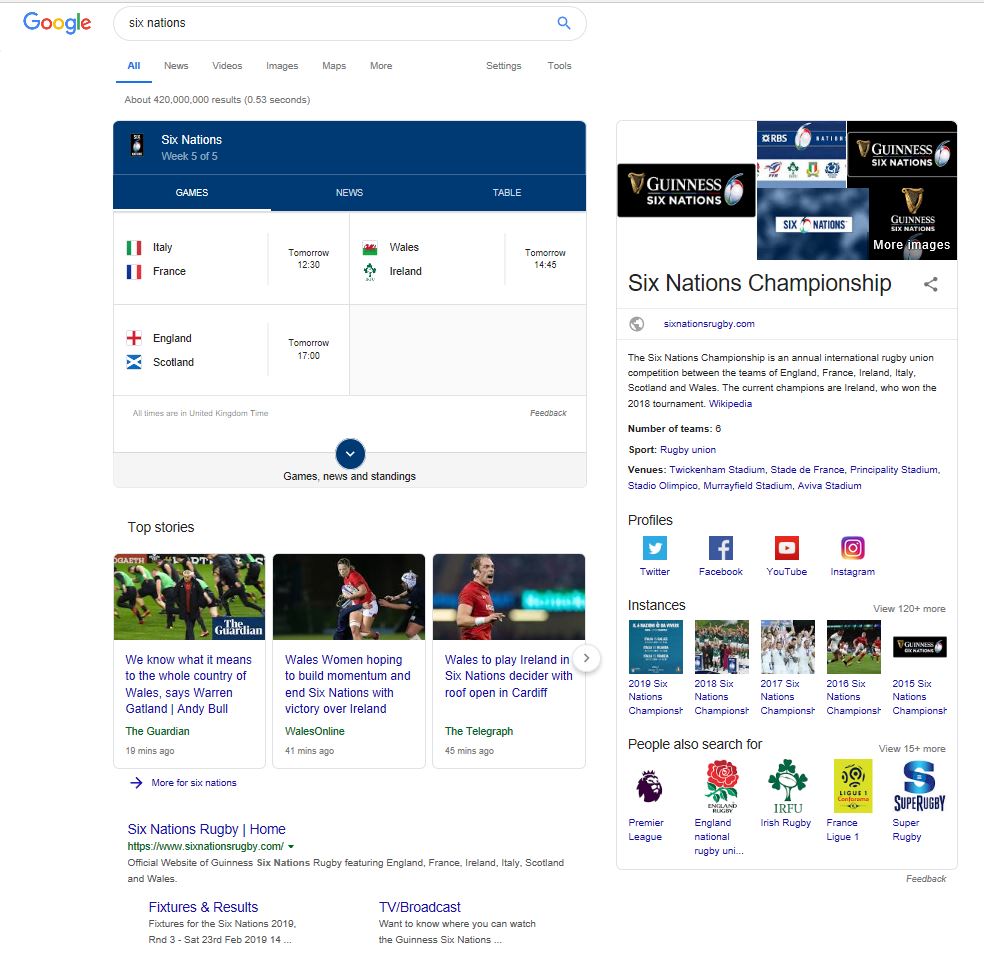Click the France flag icon

pyautogui.click(x=134, y=272)
